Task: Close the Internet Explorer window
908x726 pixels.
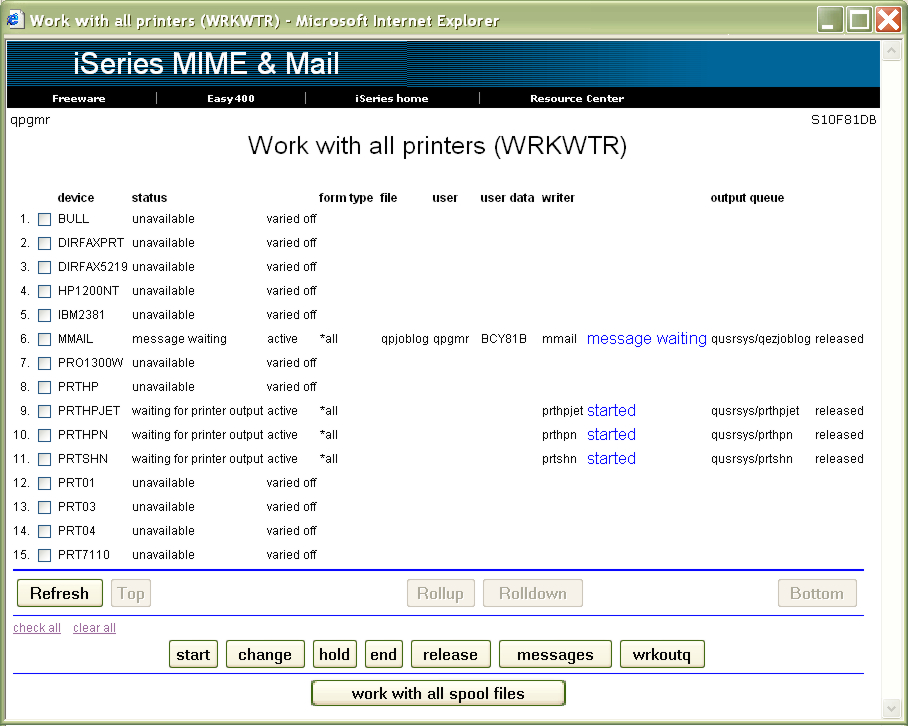Action: click(x=888, y=20)
